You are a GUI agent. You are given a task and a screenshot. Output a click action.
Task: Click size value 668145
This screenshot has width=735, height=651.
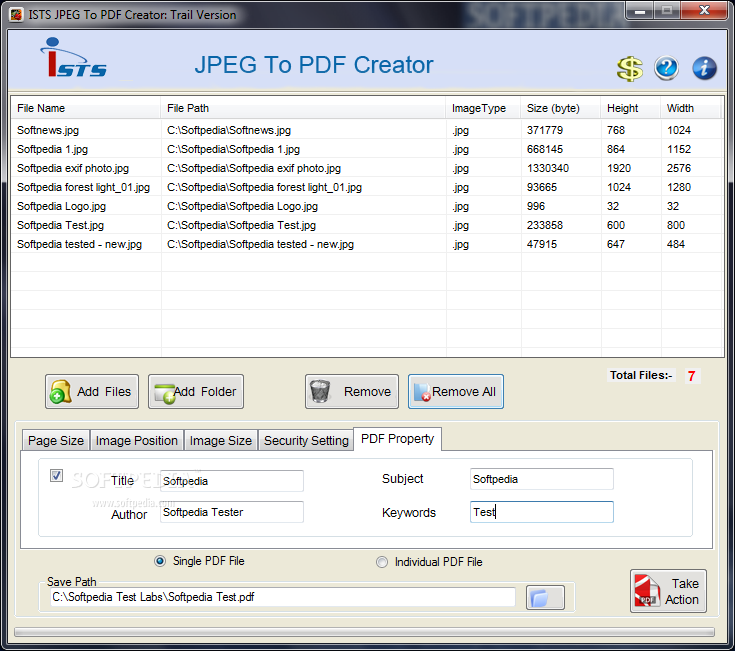(545, 150)
